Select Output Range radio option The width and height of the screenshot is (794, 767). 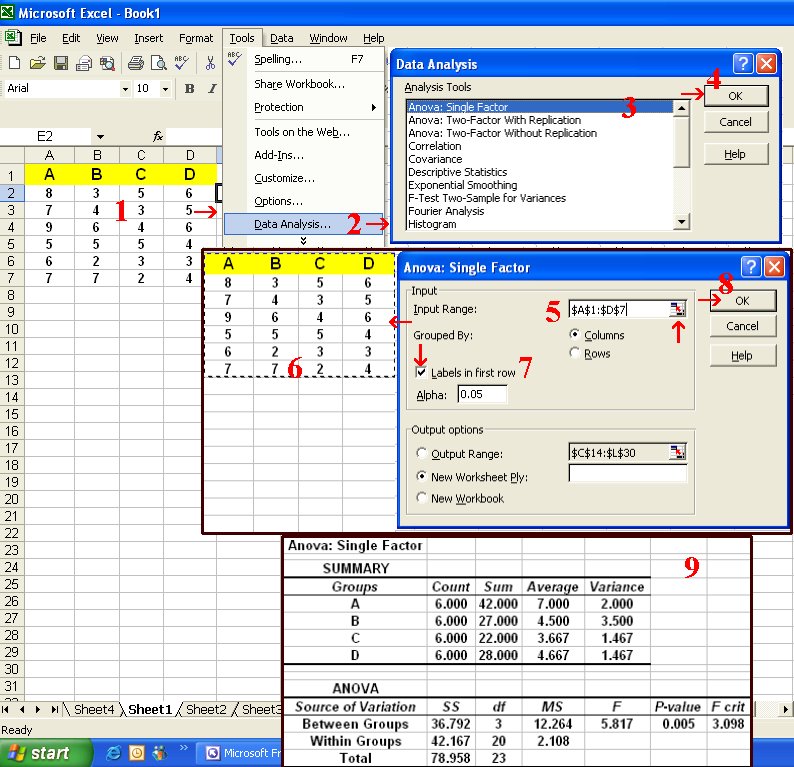(x=421, y=453)
